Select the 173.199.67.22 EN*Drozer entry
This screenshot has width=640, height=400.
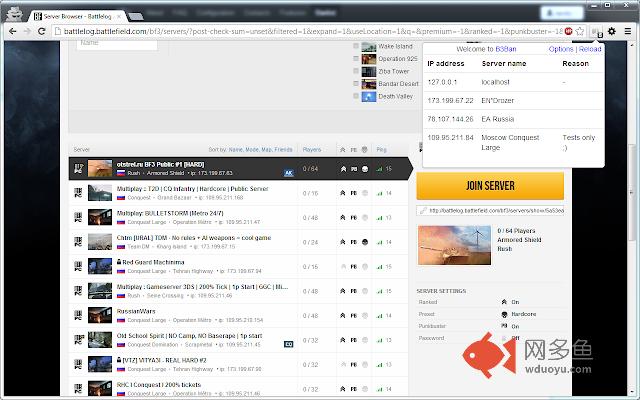point(513,100)
